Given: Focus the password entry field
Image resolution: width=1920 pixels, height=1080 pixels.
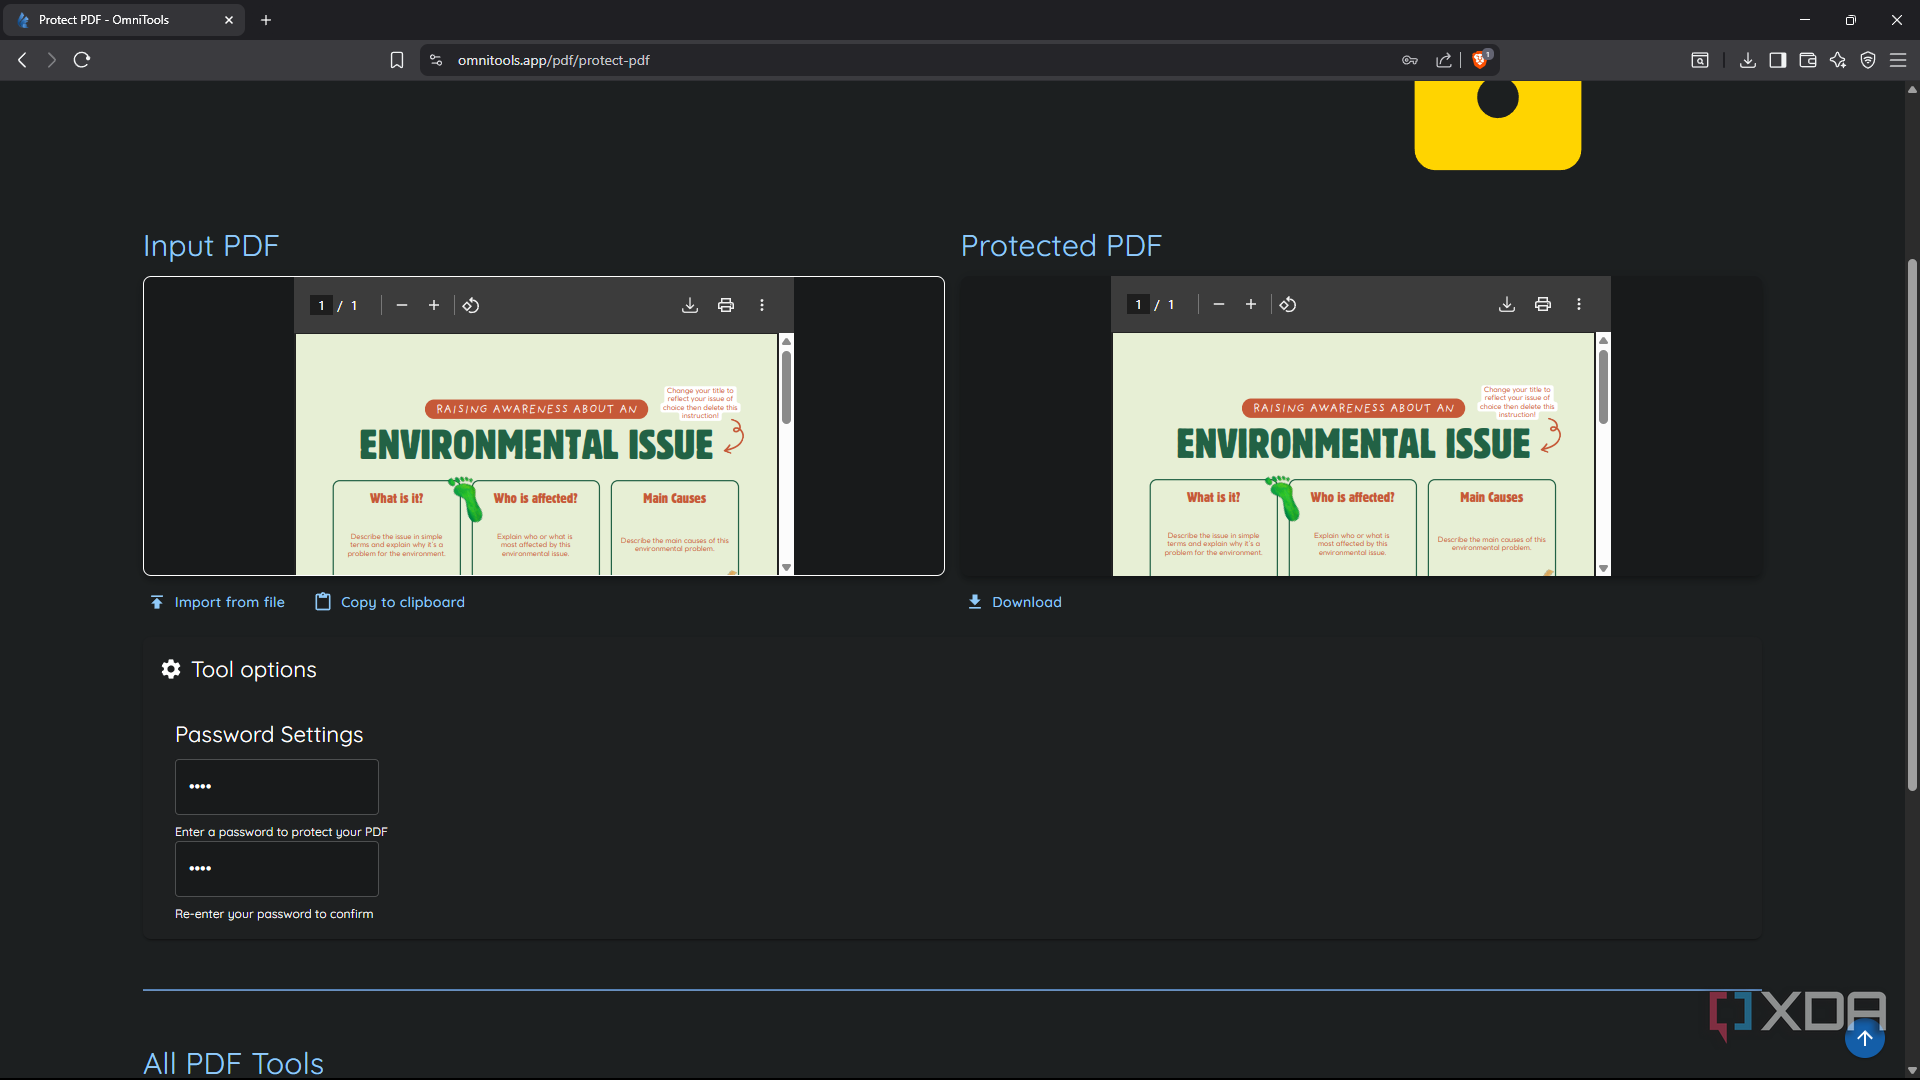Looking at the screenshot, I should [277, 787].
